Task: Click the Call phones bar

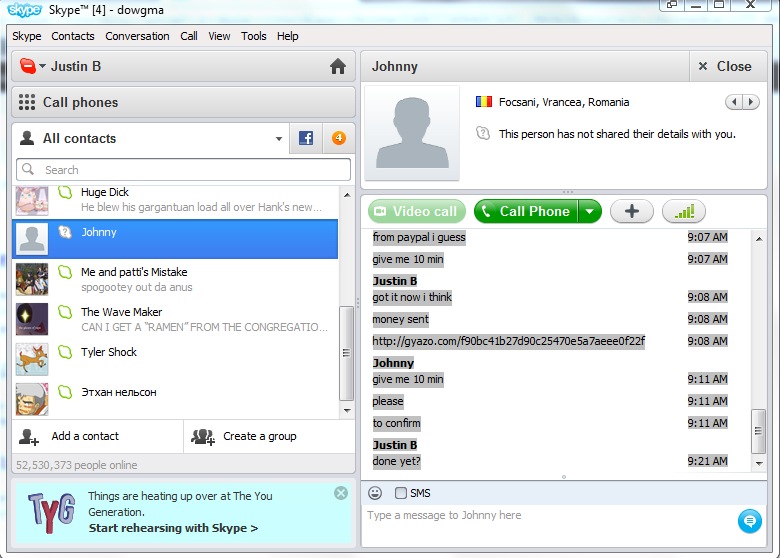Action: 184,102
